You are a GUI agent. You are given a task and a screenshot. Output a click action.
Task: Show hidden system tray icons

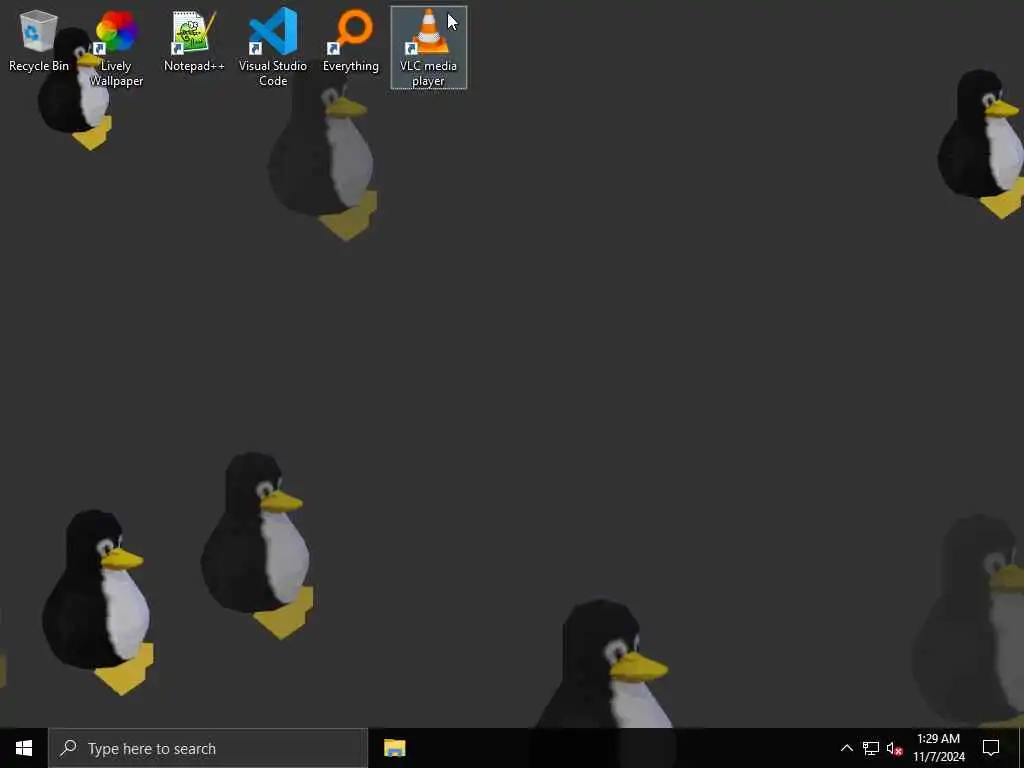[846, 748]
